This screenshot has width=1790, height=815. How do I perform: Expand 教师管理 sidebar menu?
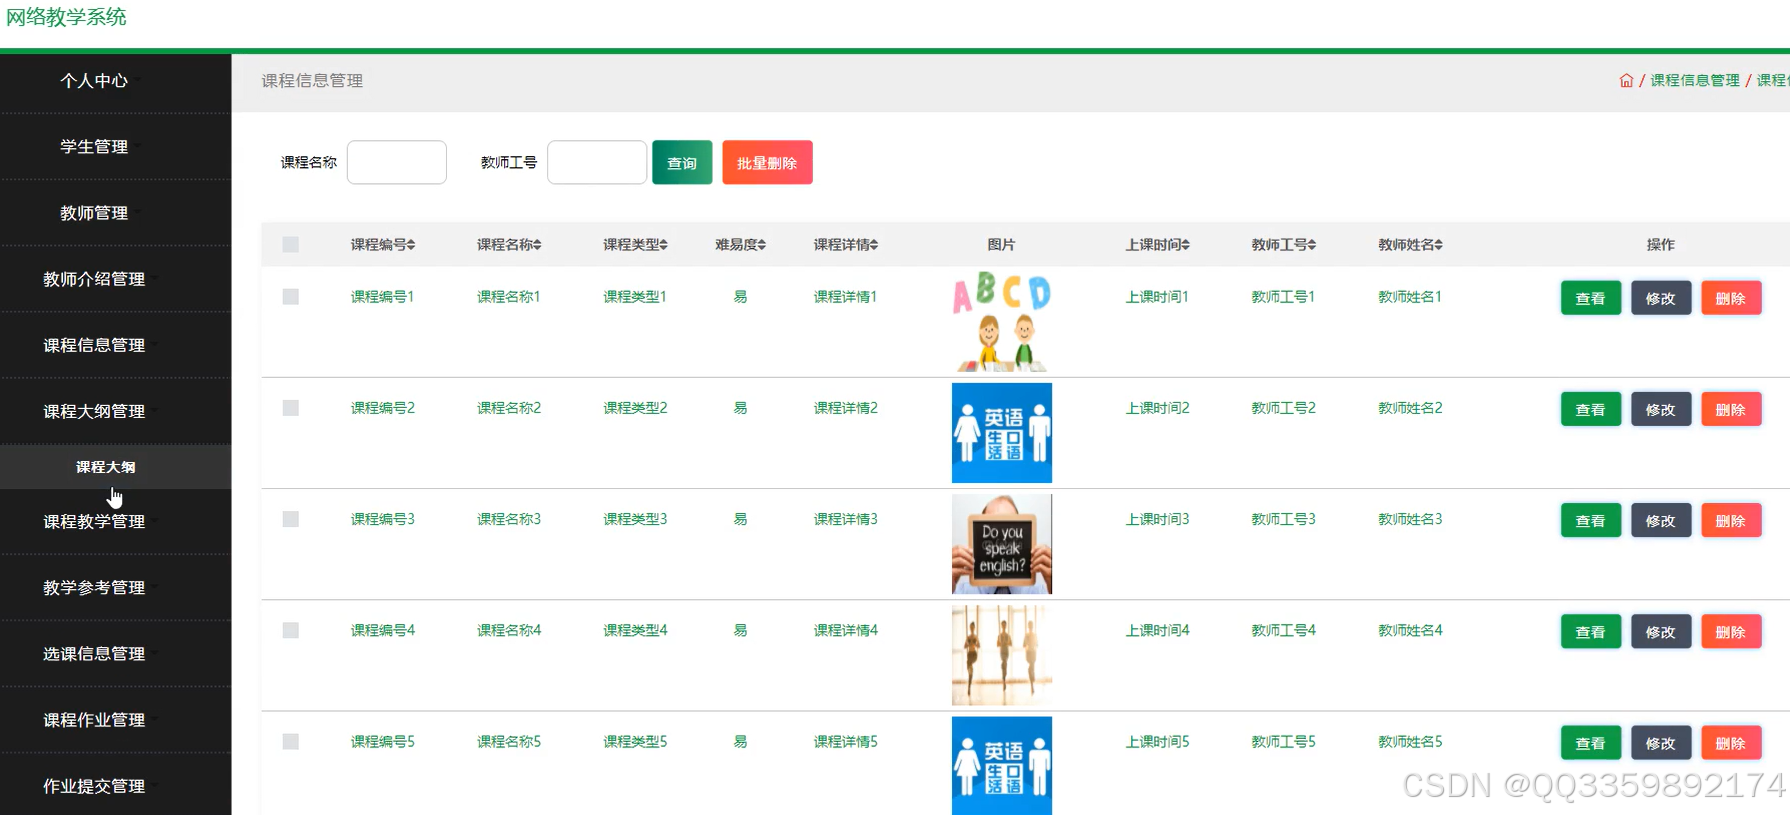pyautogui.click(x=115, y=213)
